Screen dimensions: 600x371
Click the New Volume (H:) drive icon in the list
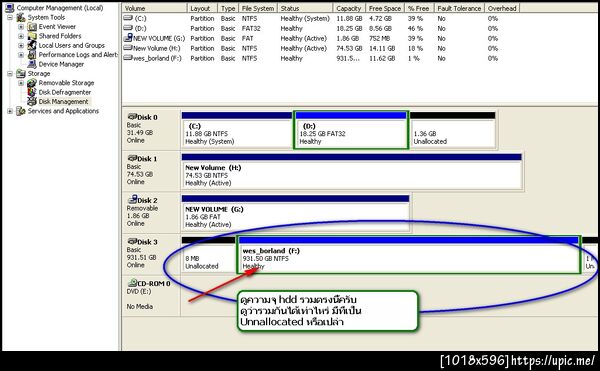click(128, 48)
